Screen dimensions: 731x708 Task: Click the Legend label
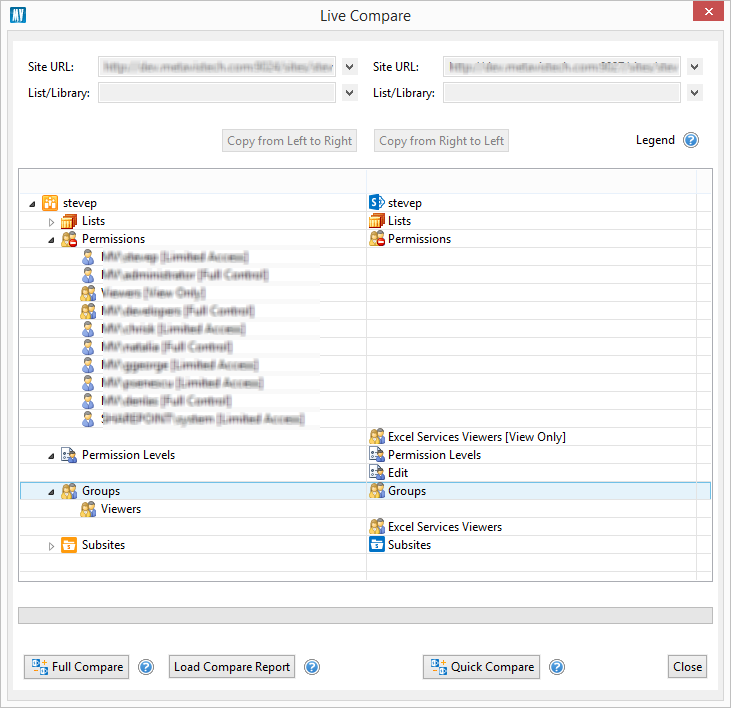coord(655,140)
